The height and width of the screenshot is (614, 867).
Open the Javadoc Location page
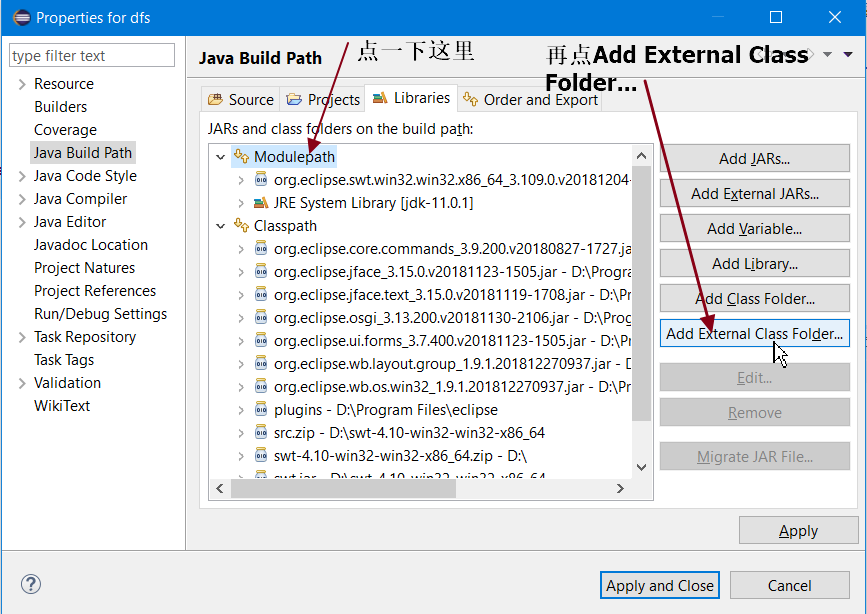point(91,245)
